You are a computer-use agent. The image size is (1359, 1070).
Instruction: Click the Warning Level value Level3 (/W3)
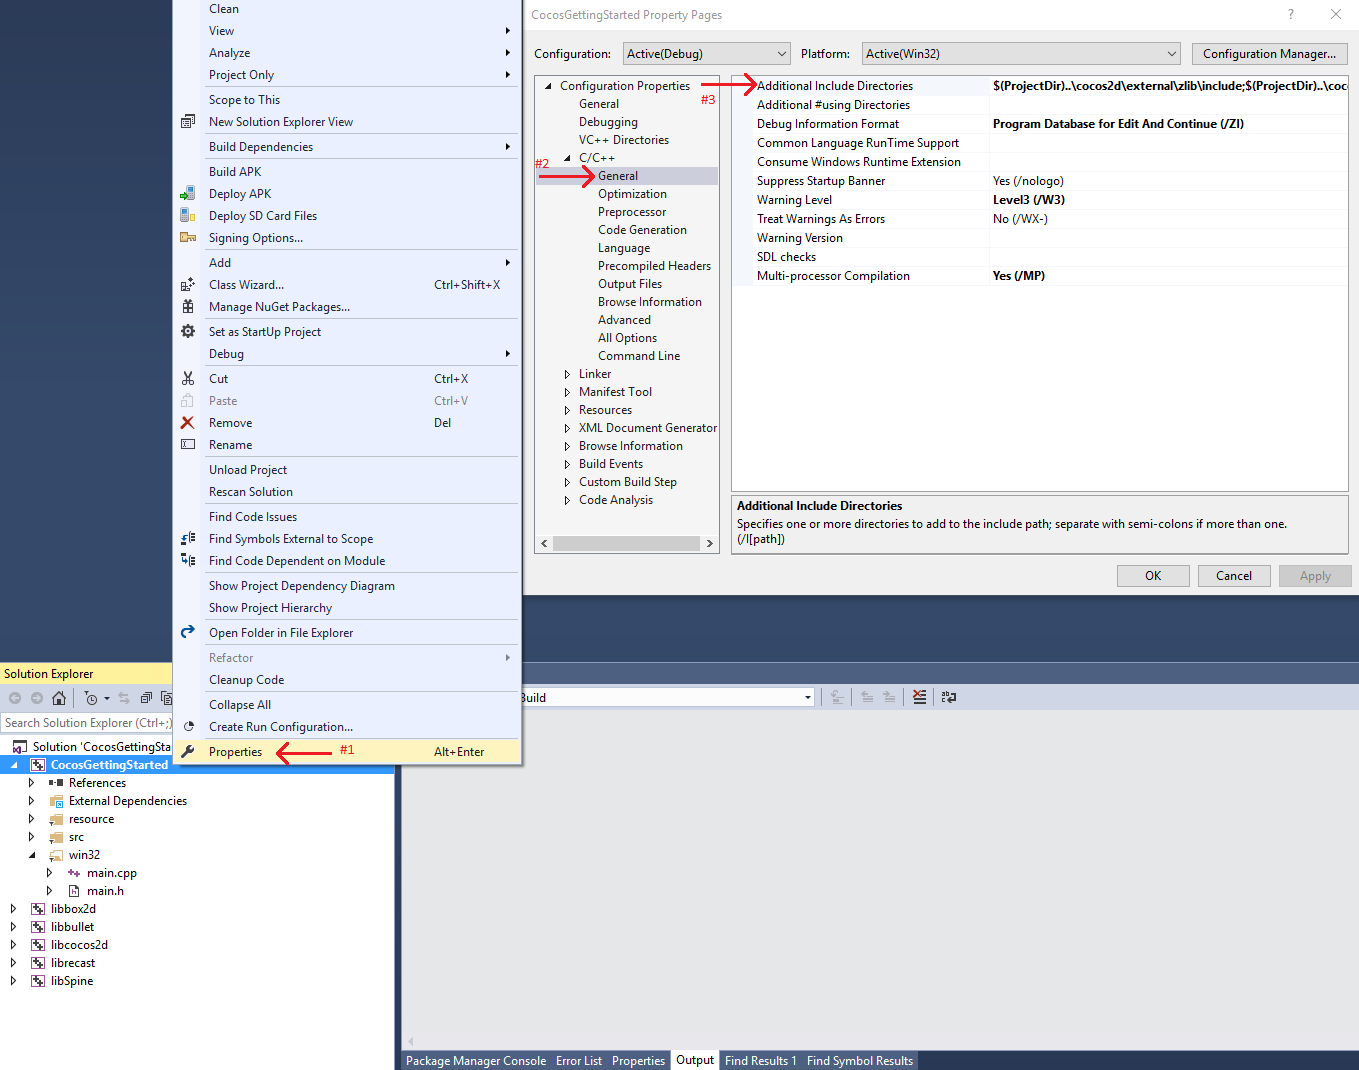[1029, 200]
